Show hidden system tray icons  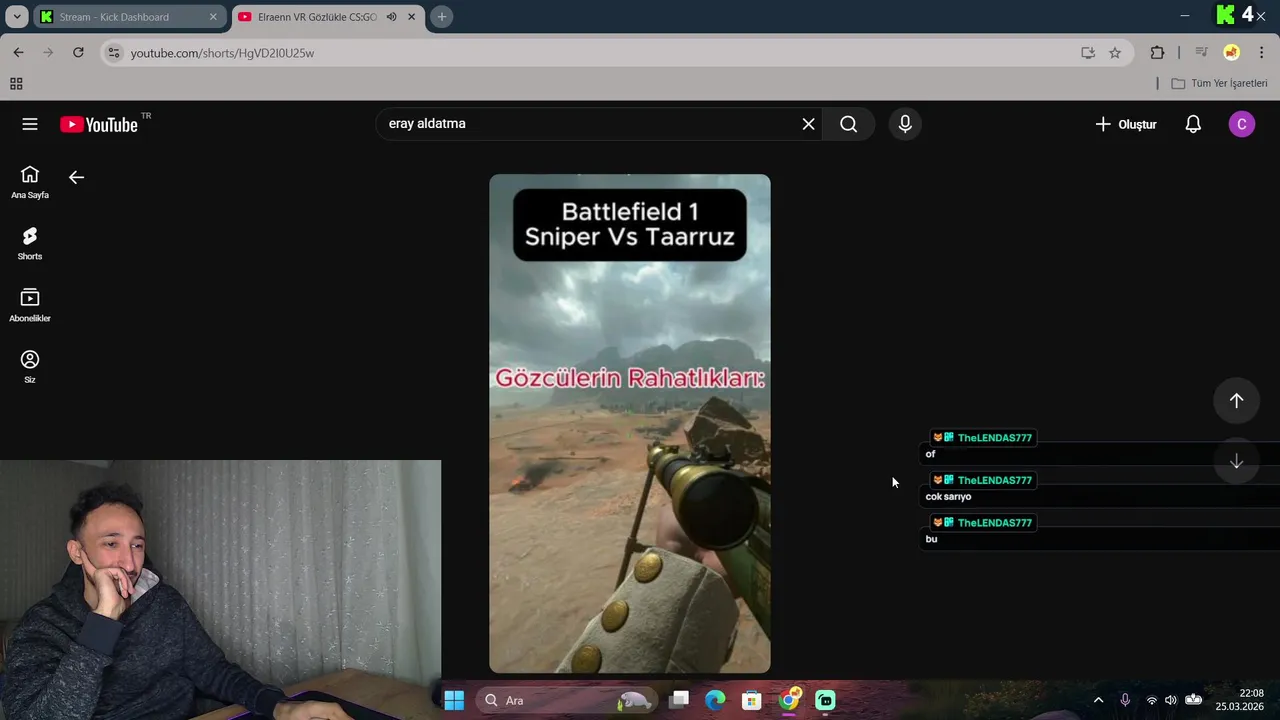point(1098,700)
